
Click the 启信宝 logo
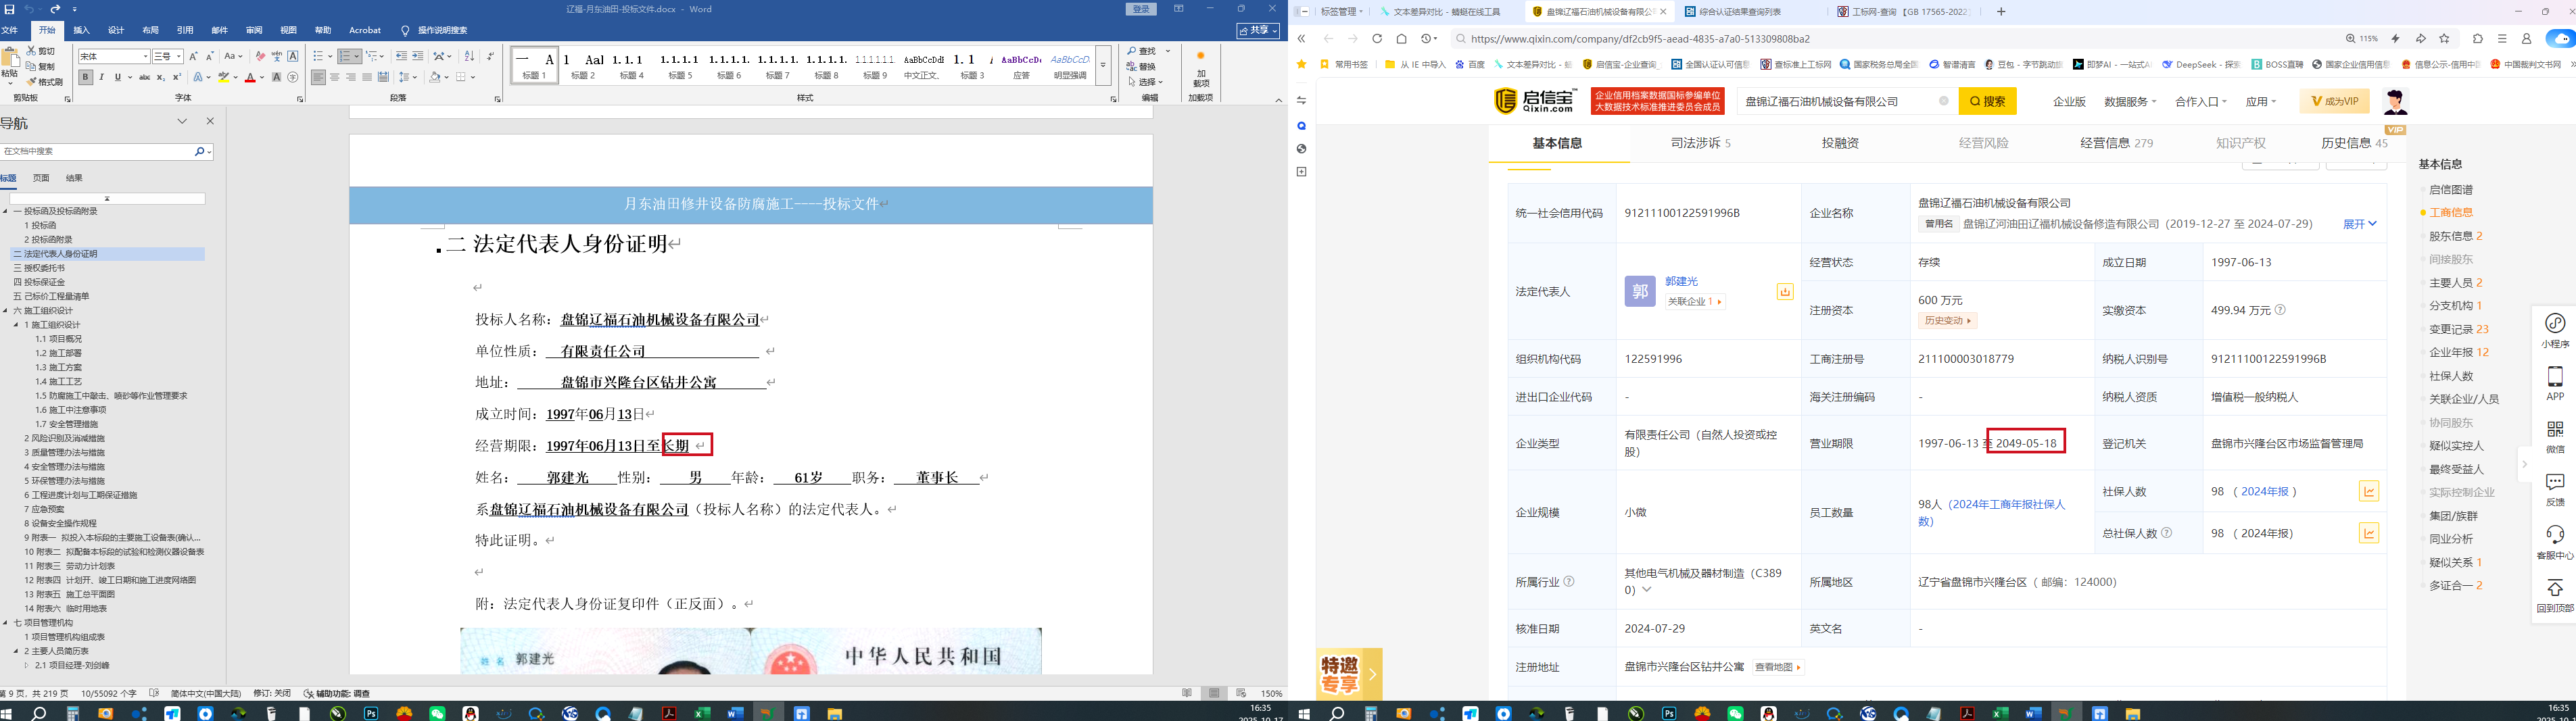pyautogui.click(x=1535, y=101)
